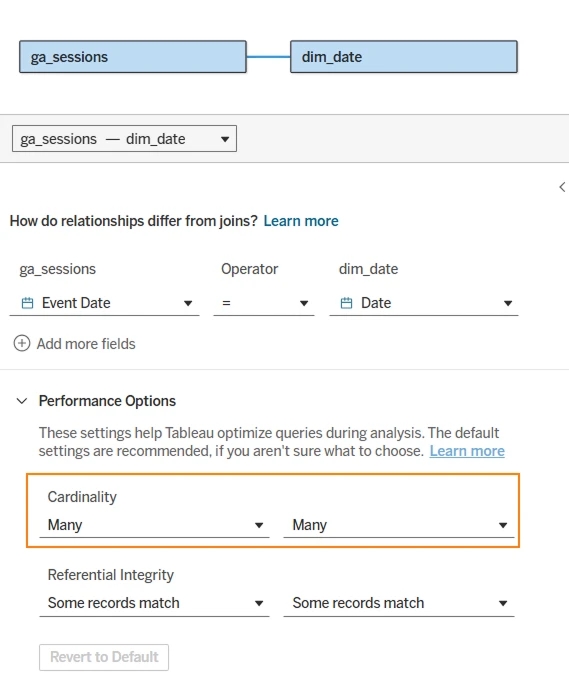Screen dimensions: 569x682
Task: Open the Event Date field dropdown
Action: point(104,303)
